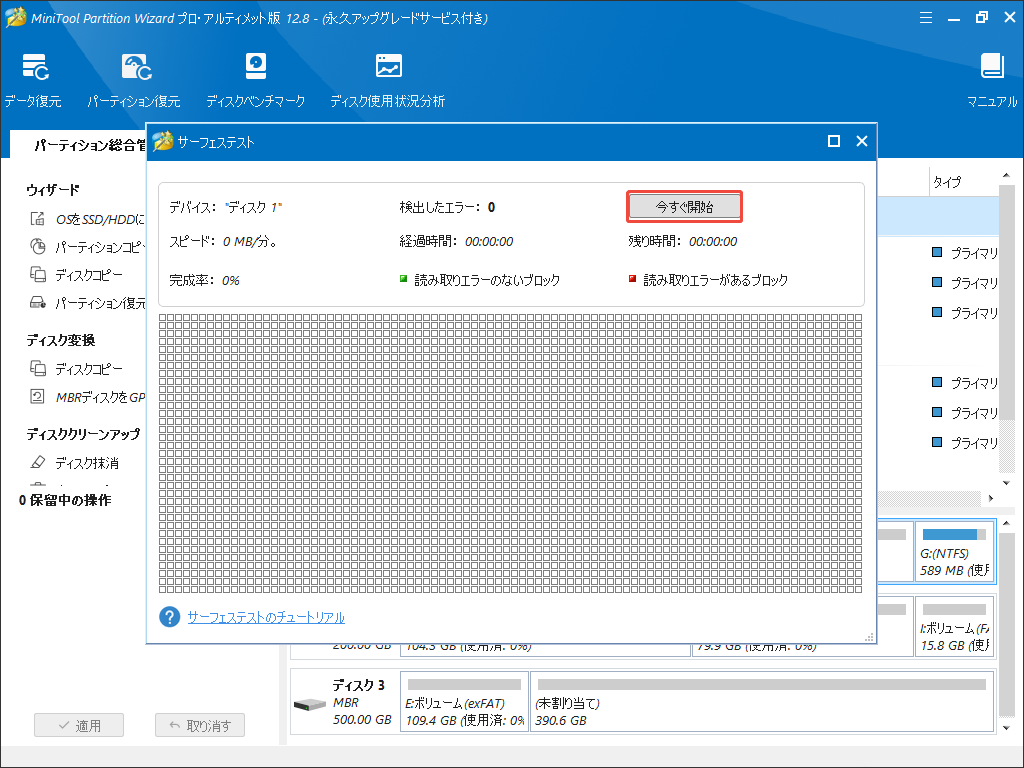Launch ディスクベンチマーク from the toolbar
This screenshot has height=768, width=1024.
(255, 67)
